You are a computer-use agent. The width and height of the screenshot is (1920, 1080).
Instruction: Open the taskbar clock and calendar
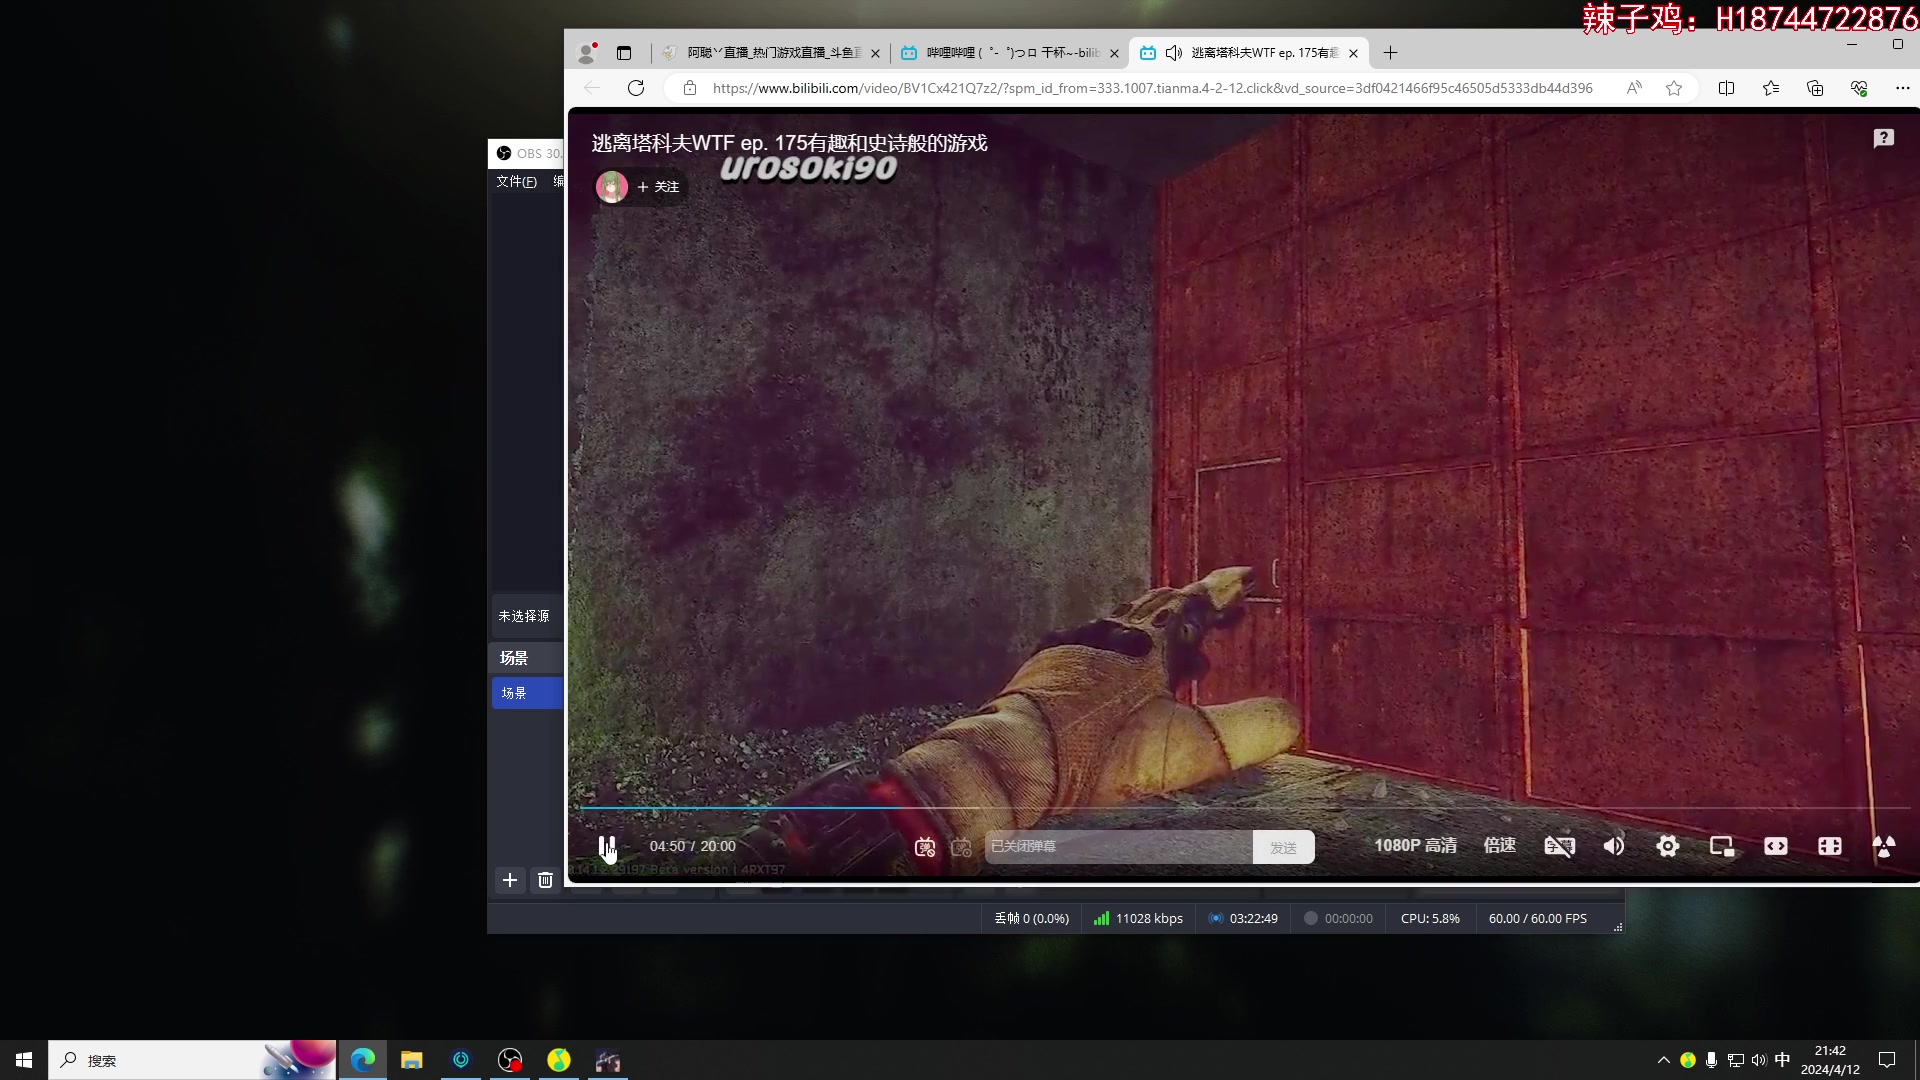point(1830,1060)
